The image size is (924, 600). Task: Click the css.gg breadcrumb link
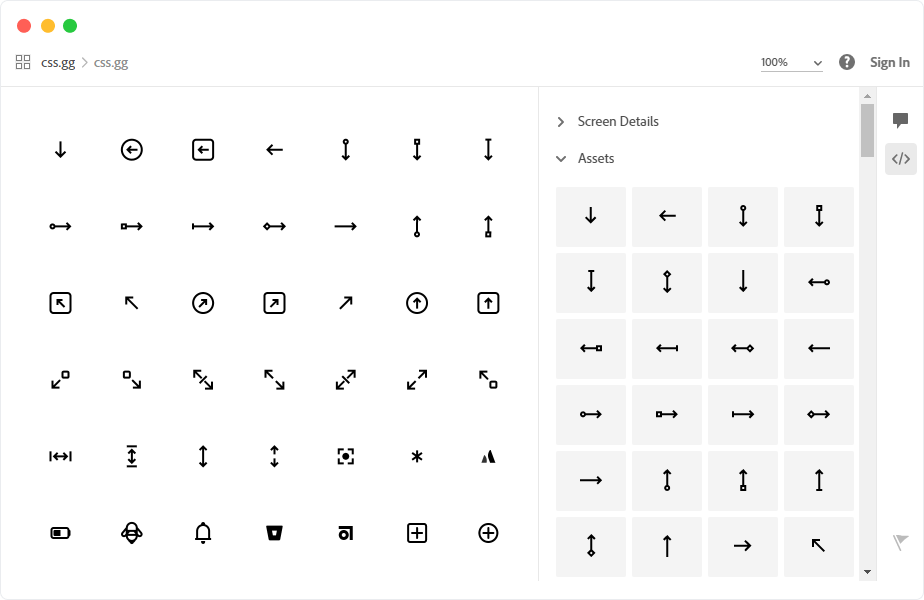click(x=58, y=62)
